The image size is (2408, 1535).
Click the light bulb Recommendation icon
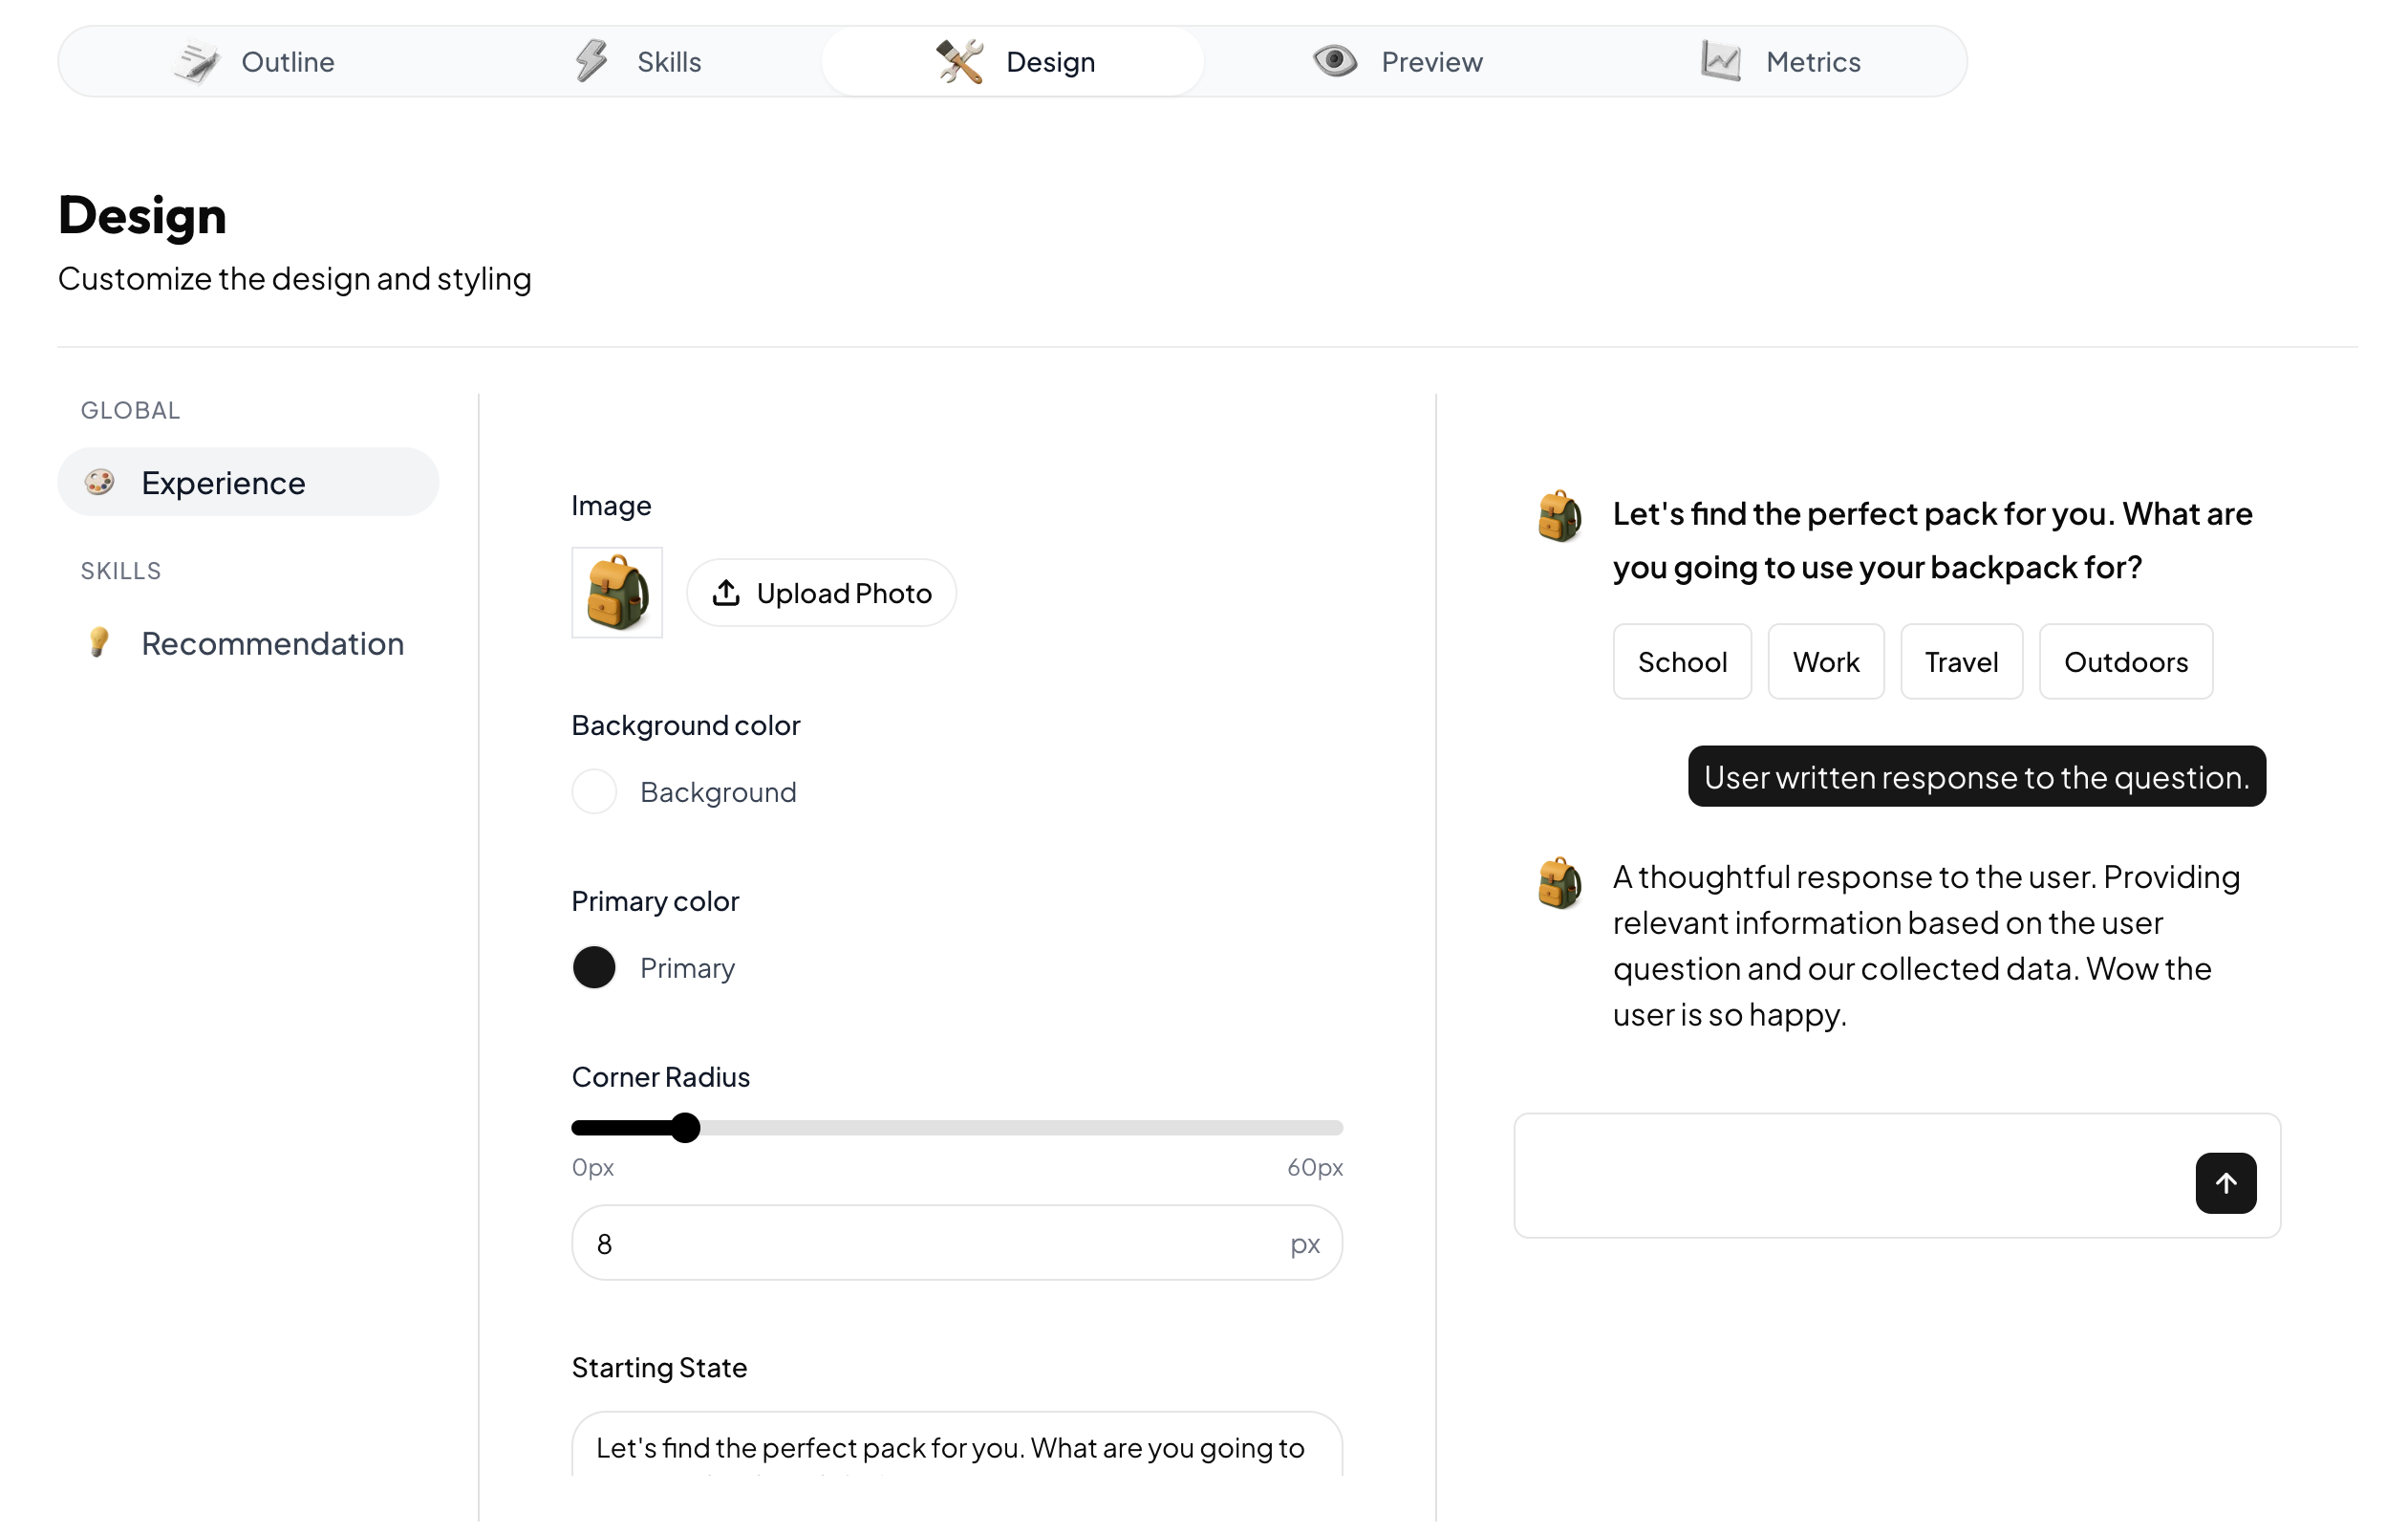coord(98,643)
